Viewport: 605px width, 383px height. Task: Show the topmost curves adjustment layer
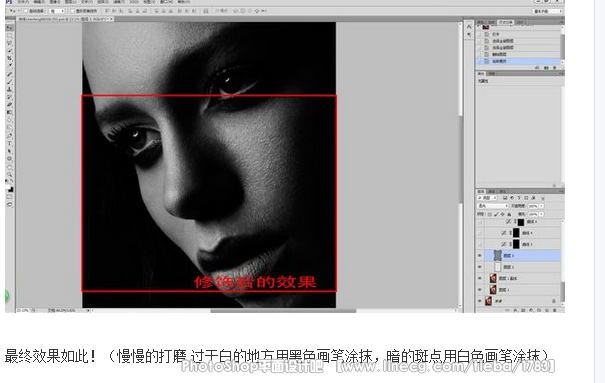coord(480,221)
